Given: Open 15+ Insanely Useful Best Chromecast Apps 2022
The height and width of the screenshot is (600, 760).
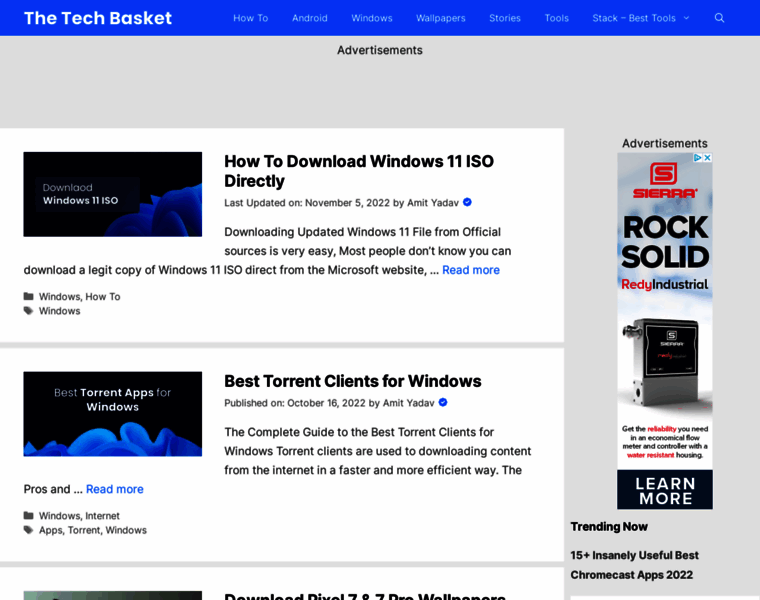Looking at the screenshot, I should pyautogui.click(x=634, y=565).
